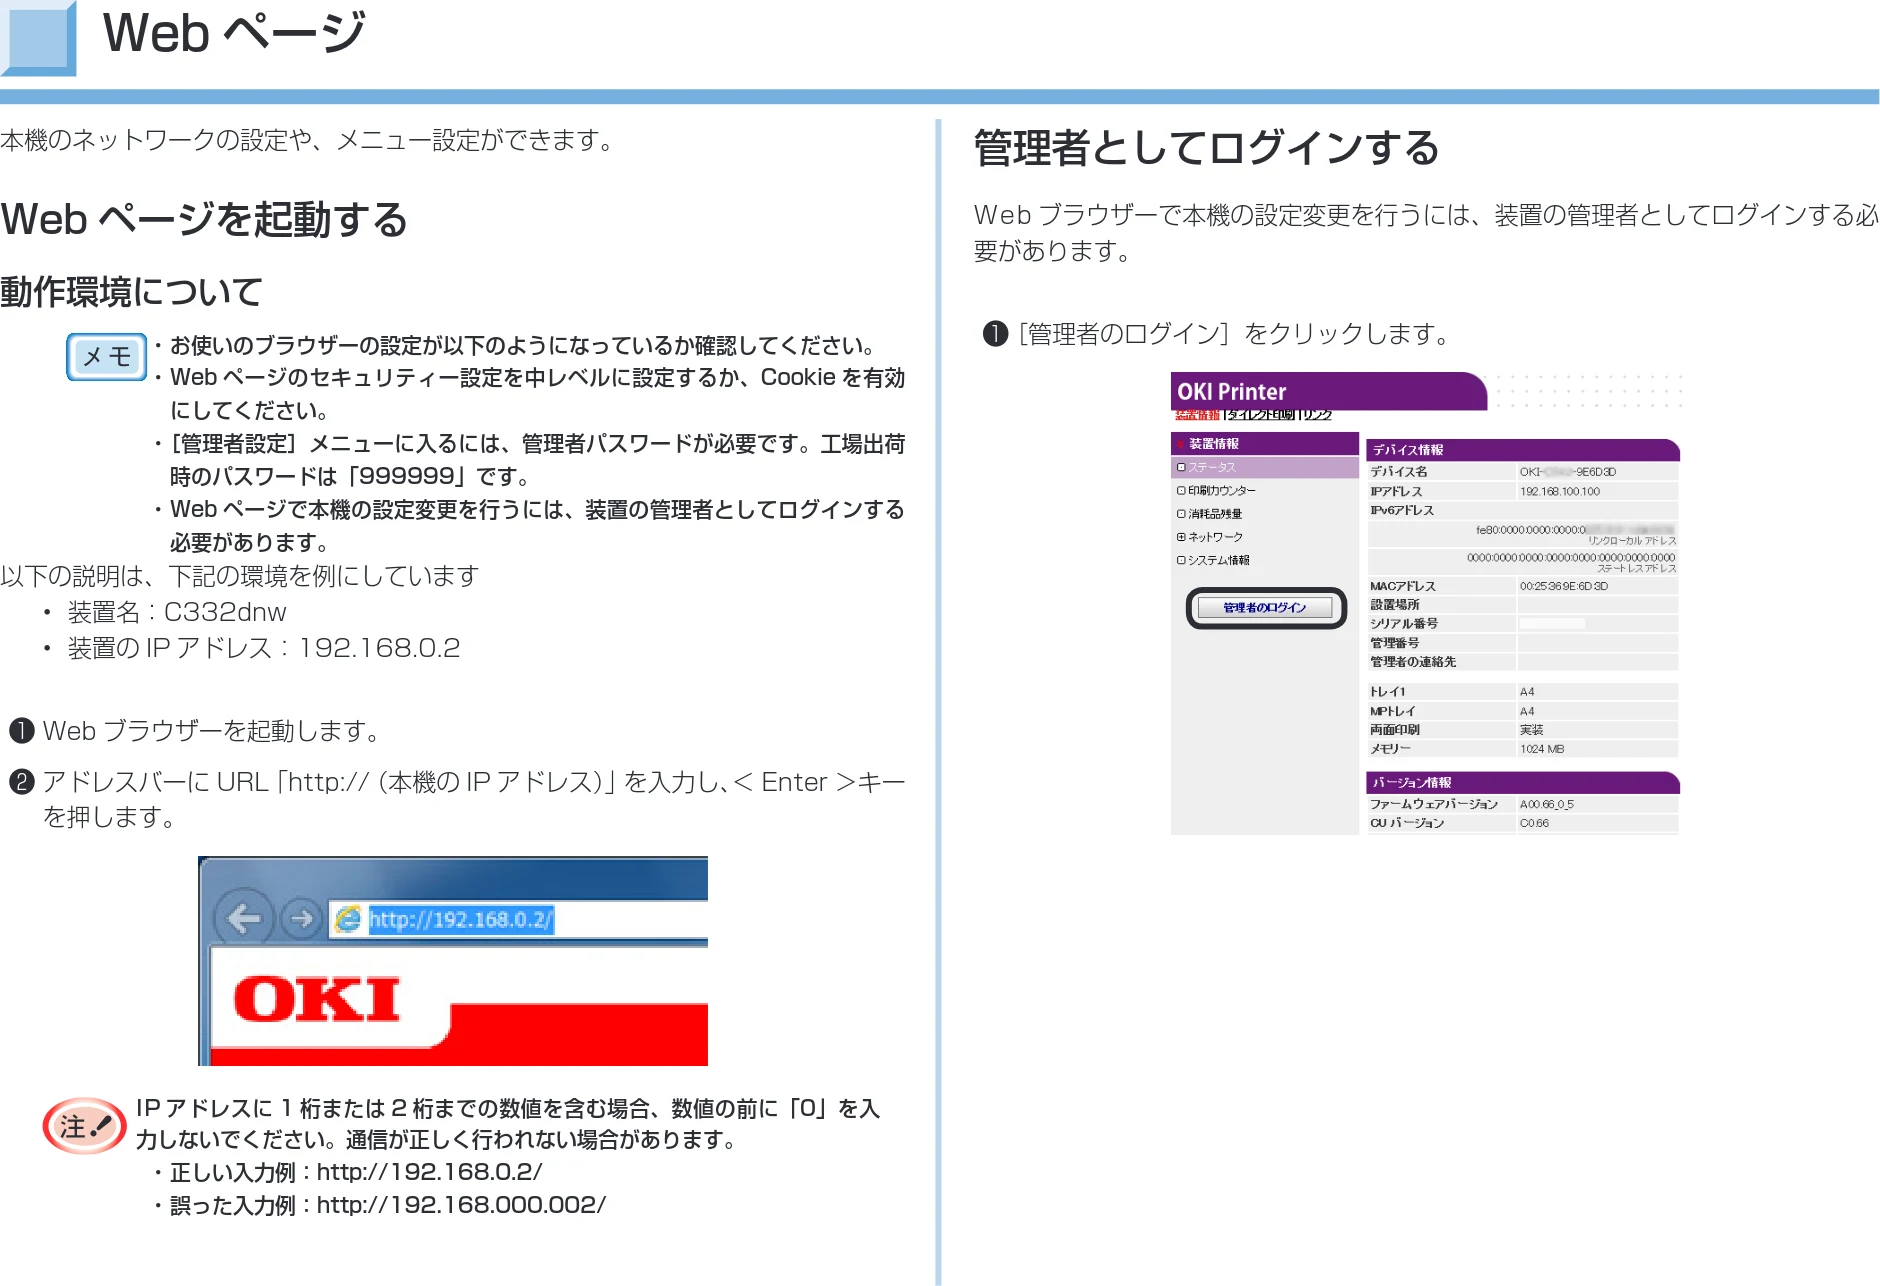Viewport: 1880px width, 1286px height.
Task: Click the メモ memo icon
Action: tap(106, 357)
